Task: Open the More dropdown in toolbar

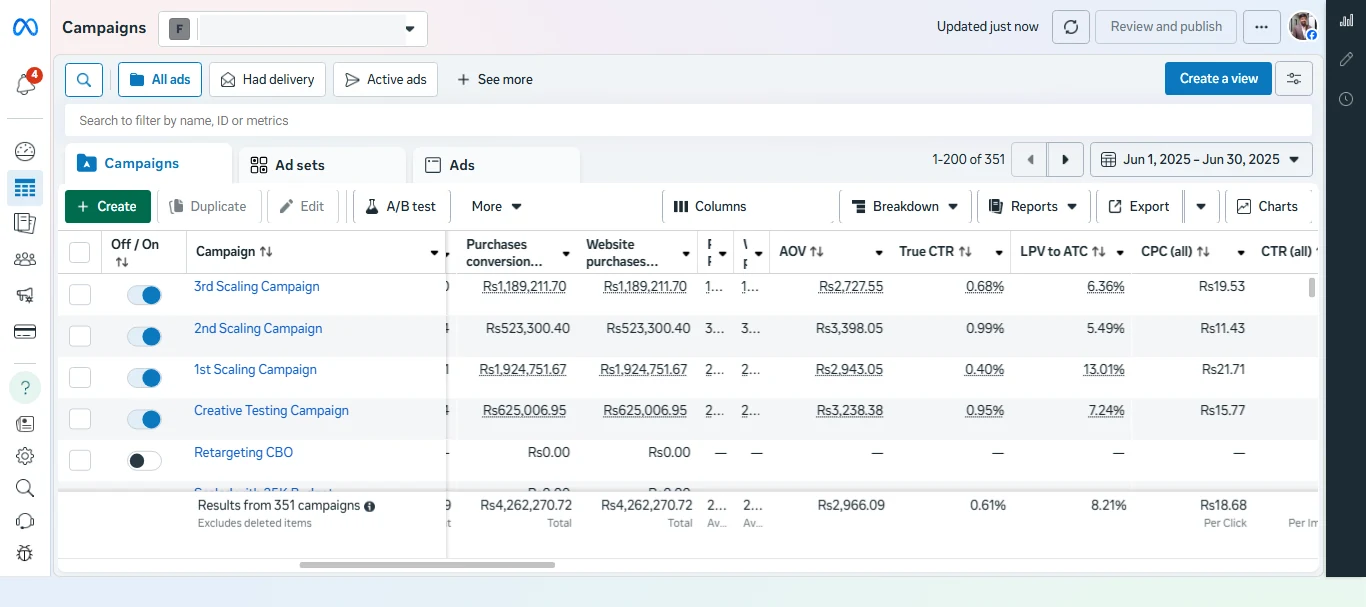Action: pyautogui.click(x=497, y=206)
